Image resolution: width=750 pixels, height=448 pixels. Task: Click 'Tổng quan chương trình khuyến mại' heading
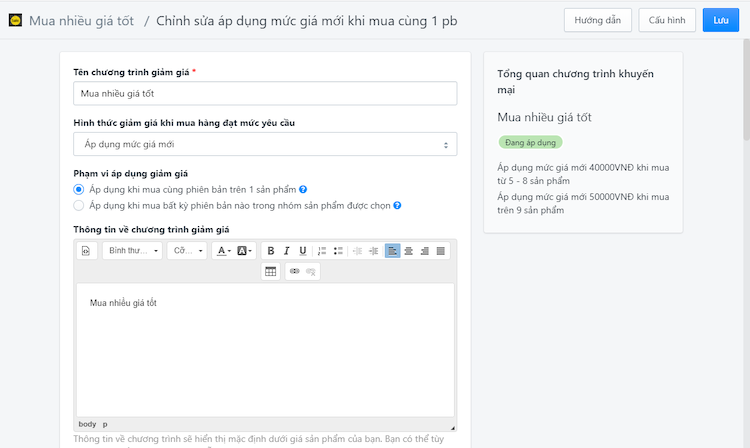(575, 82)
